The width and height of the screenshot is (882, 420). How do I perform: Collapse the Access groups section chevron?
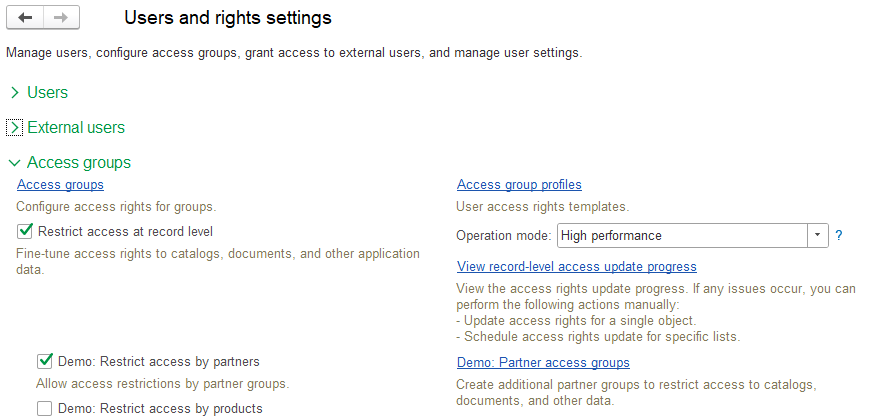[x=15, y=163]
